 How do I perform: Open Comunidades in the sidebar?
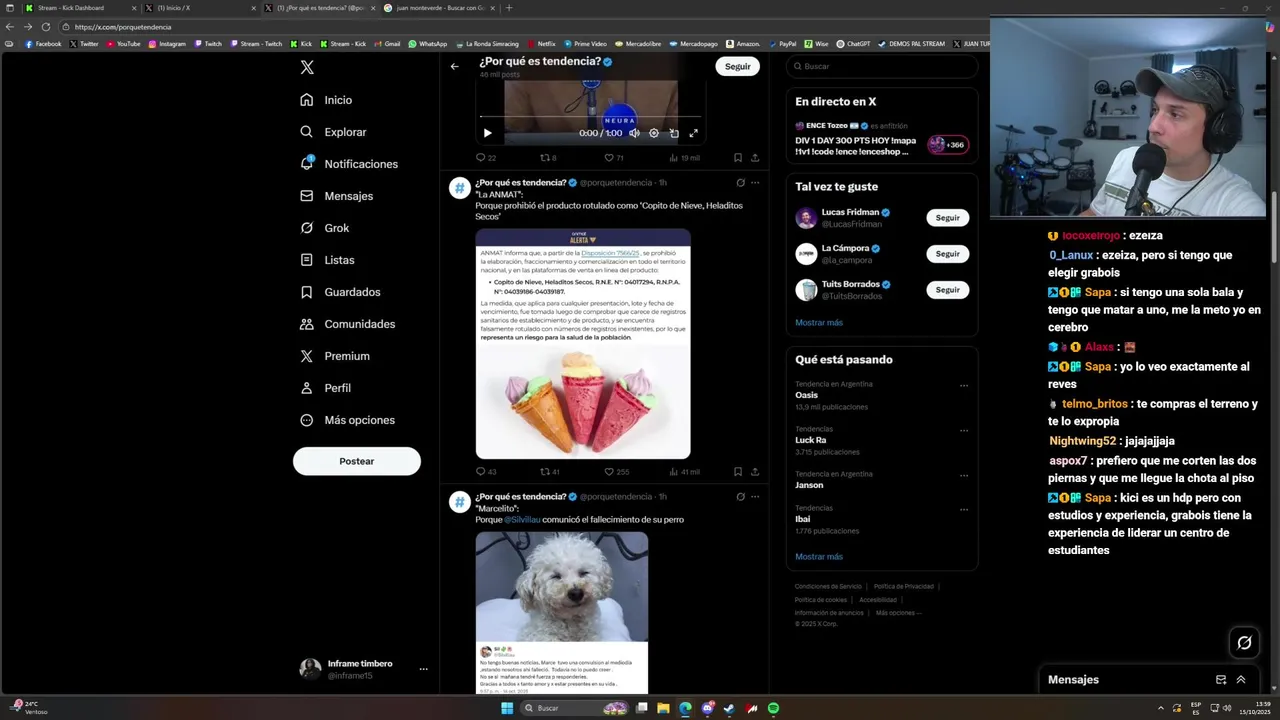click(347, 324)
